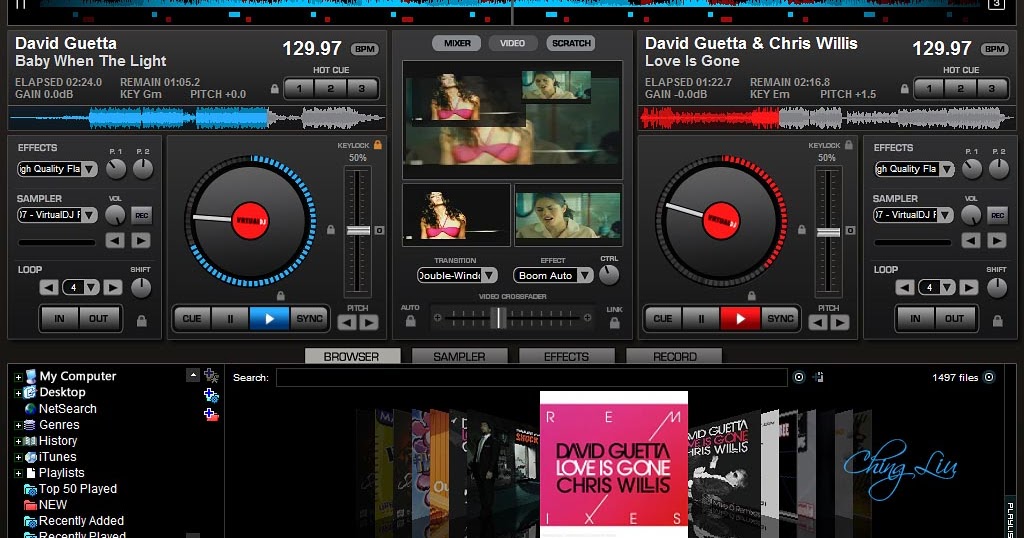
Task: Toggle the left hot cue lock icon
Action: [x=274, y=89]
